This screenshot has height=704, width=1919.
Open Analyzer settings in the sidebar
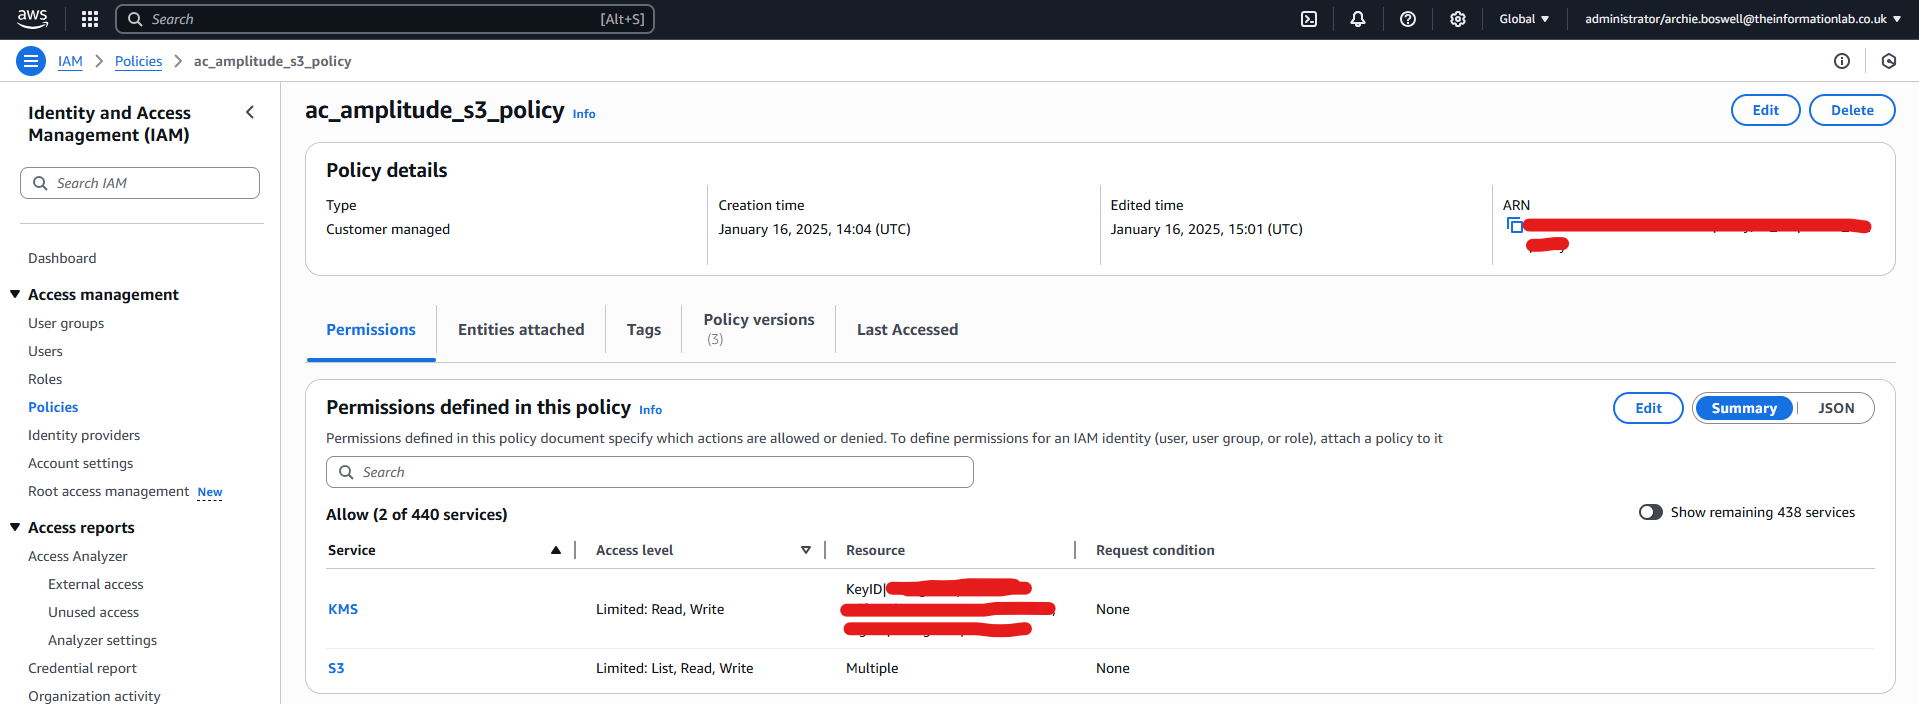tap(102, 640)
